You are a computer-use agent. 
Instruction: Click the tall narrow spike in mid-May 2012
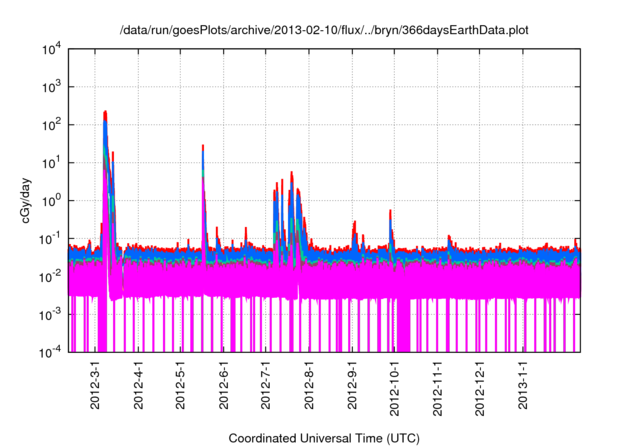(203, 148)
